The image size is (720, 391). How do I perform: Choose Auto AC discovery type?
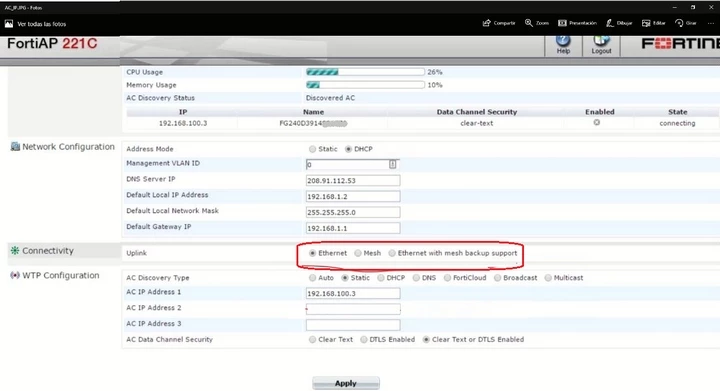312,278
